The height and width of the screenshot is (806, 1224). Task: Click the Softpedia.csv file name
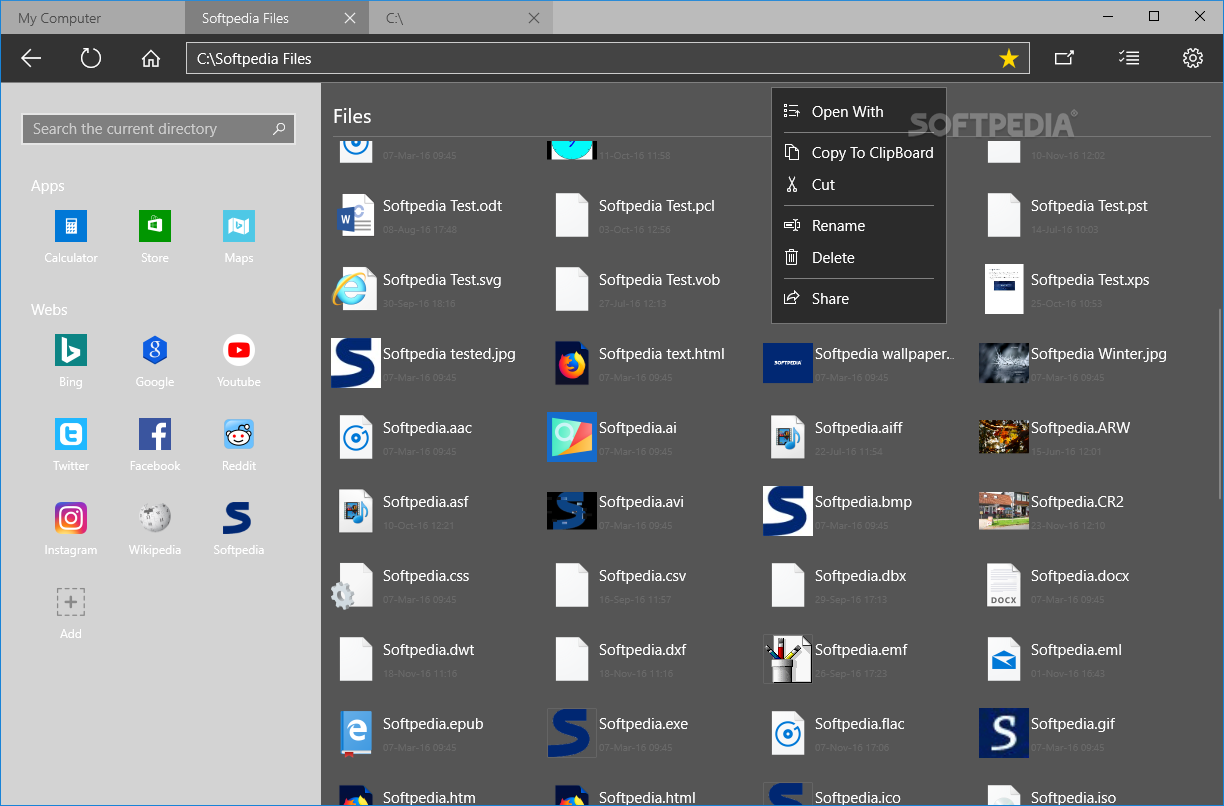(643, 576)
